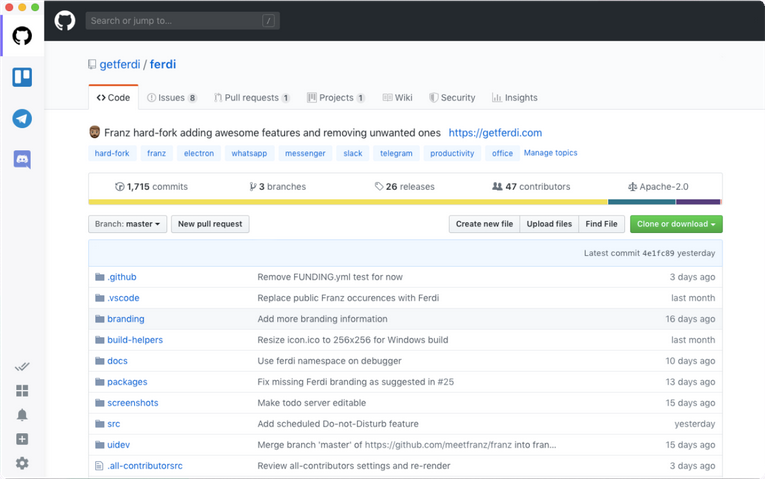Viewport: 765px width, 479px height.
Task: Click the double-checkmark todos icon in sidebar
Action: (22, 366)
